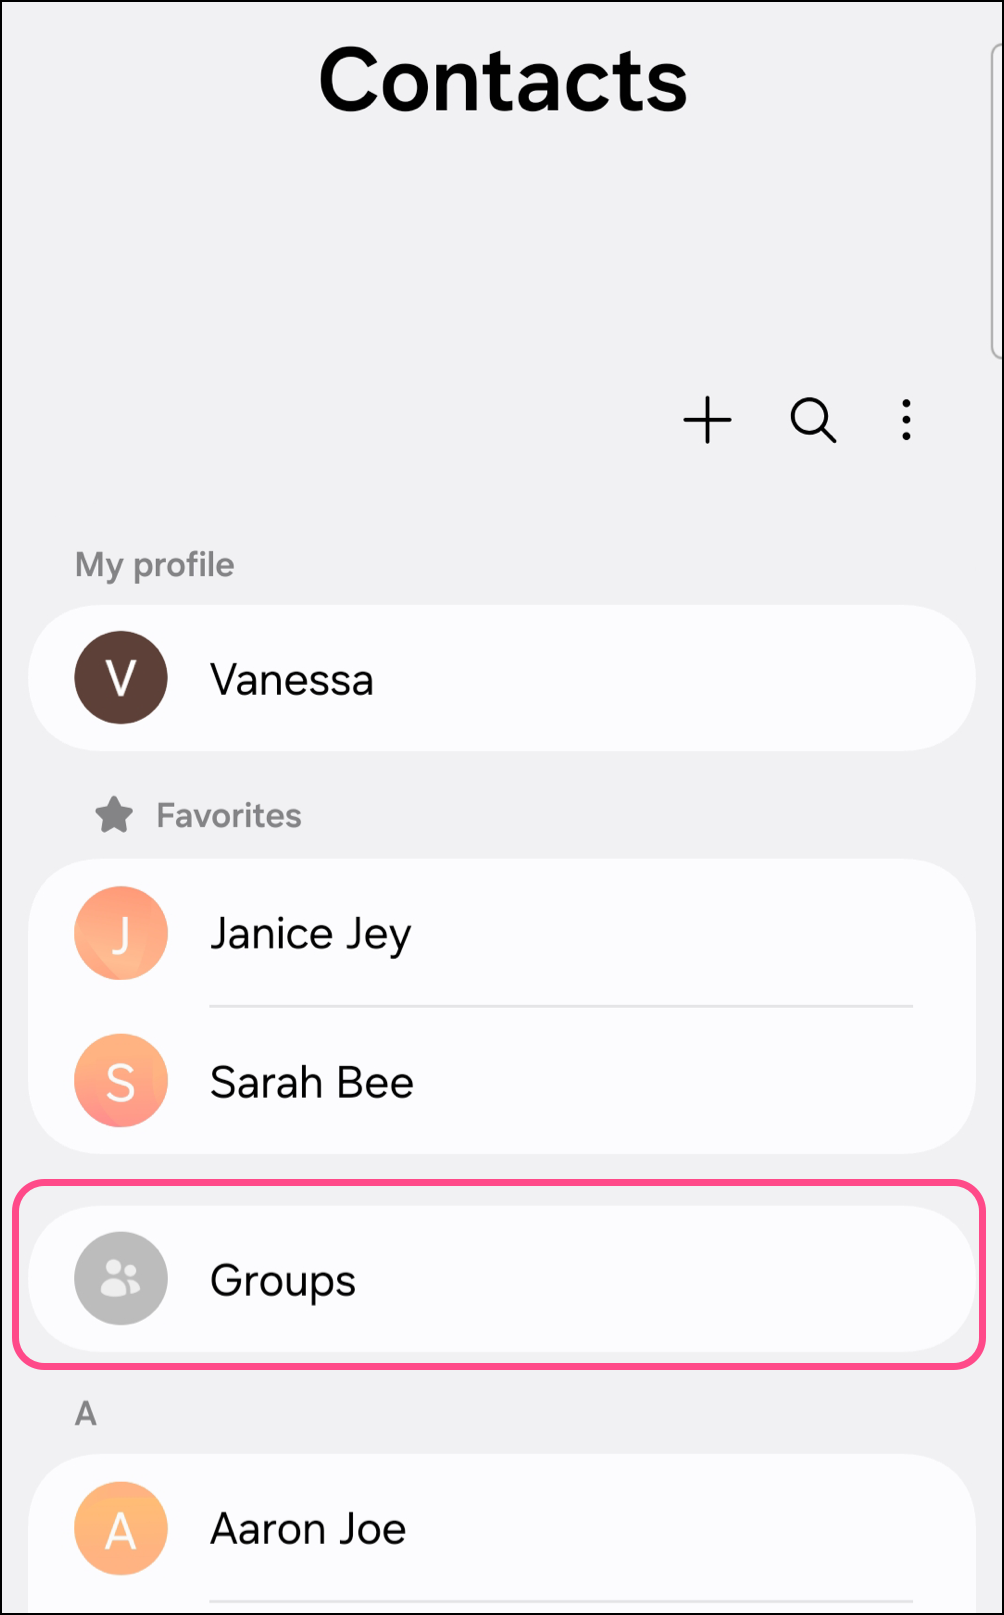Tap the Contacts page title
Image resolution: width=1004 pixels, height=1615 pixels.
point(503,80)
